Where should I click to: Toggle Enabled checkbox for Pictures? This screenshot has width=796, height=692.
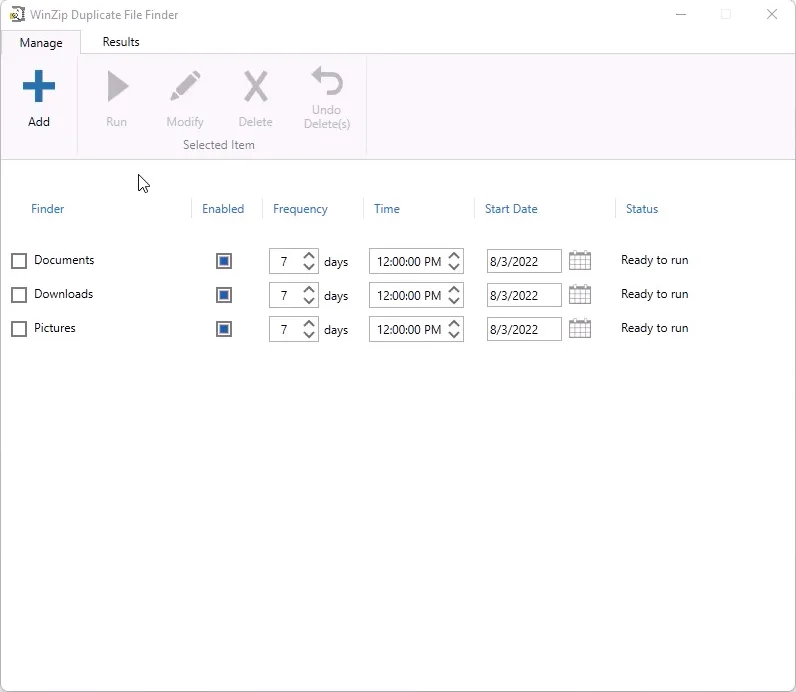coord(224,329)
